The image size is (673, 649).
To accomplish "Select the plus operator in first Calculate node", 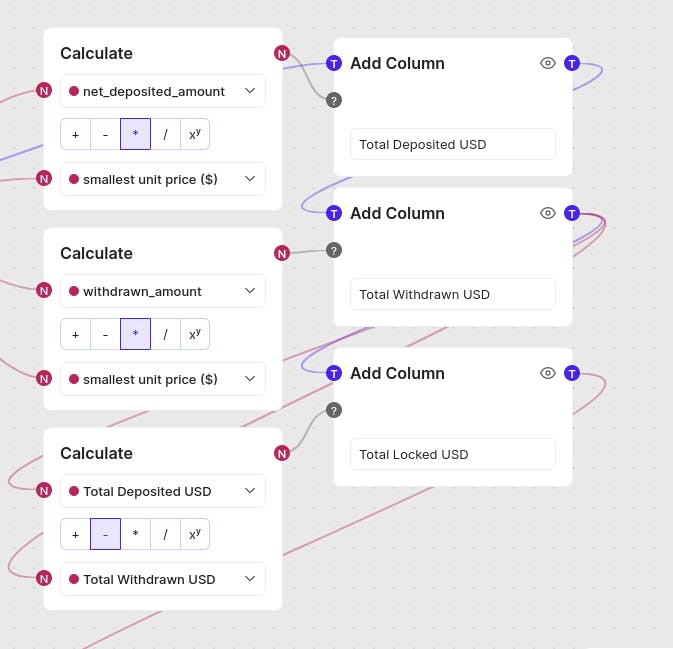I will pos(76,134).
